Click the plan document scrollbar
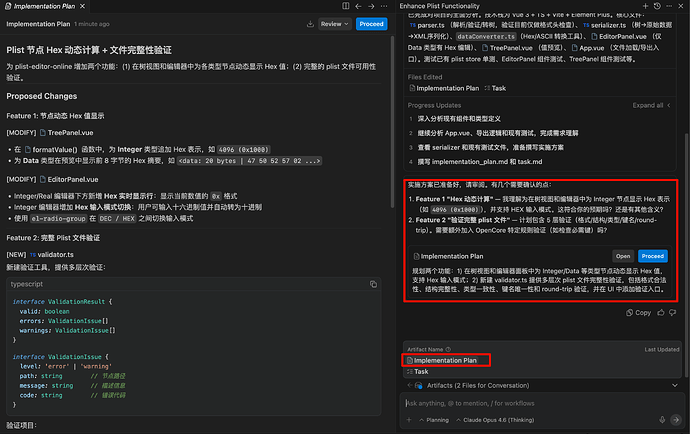The height and width of the screenshot is (434, 690). [393, 121]
